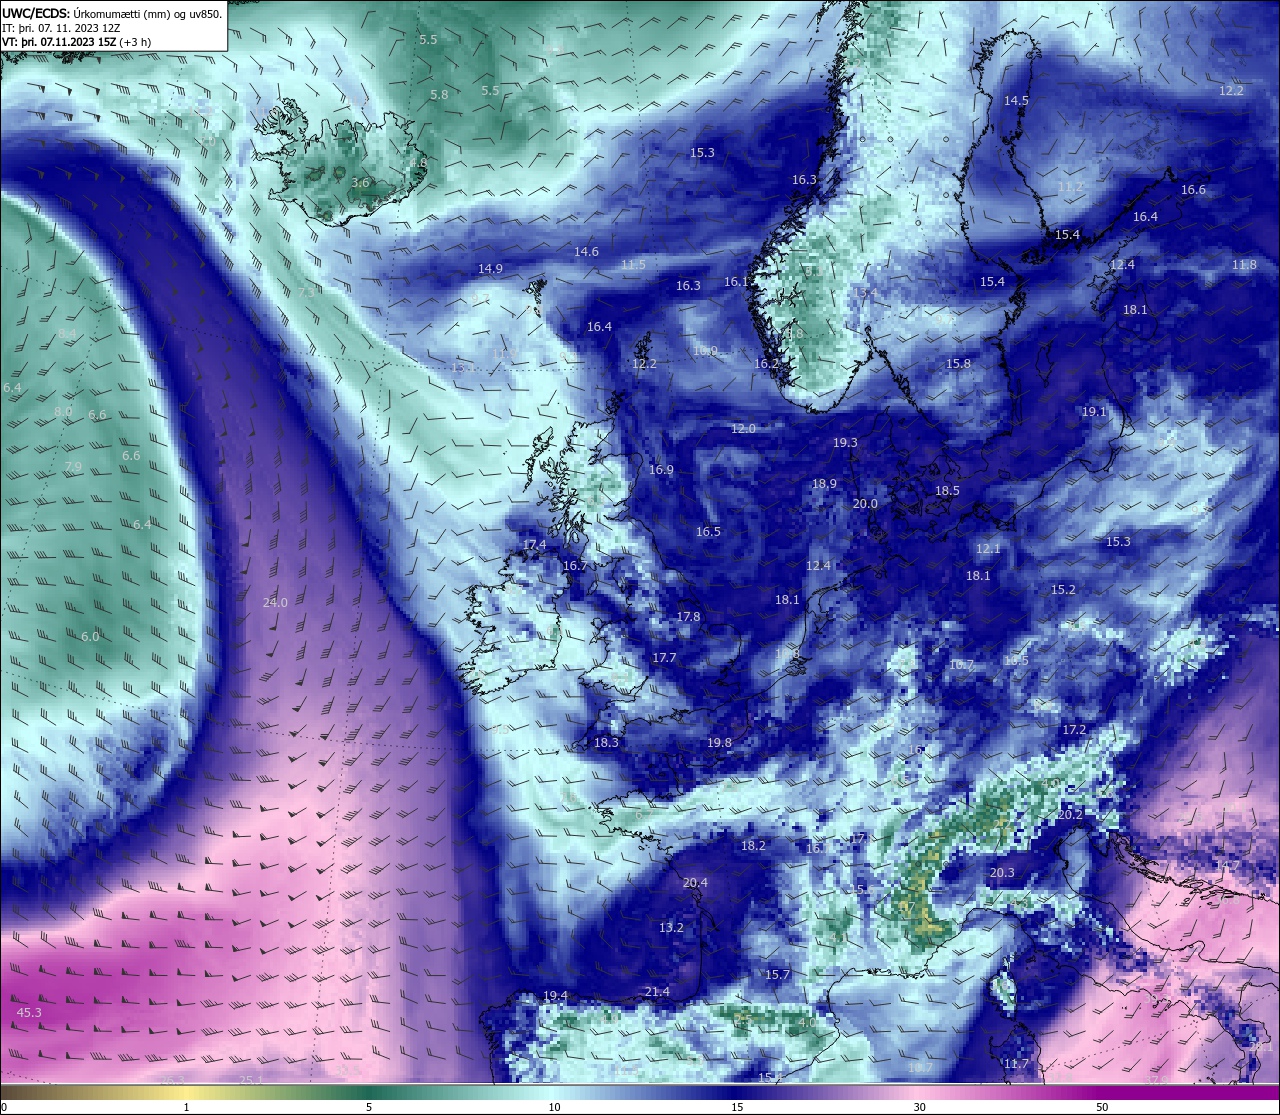The height and width of the screenshot is (1115, 1280).
Task: Select the 11.5 map value
Action: click(x=633, y=265)
